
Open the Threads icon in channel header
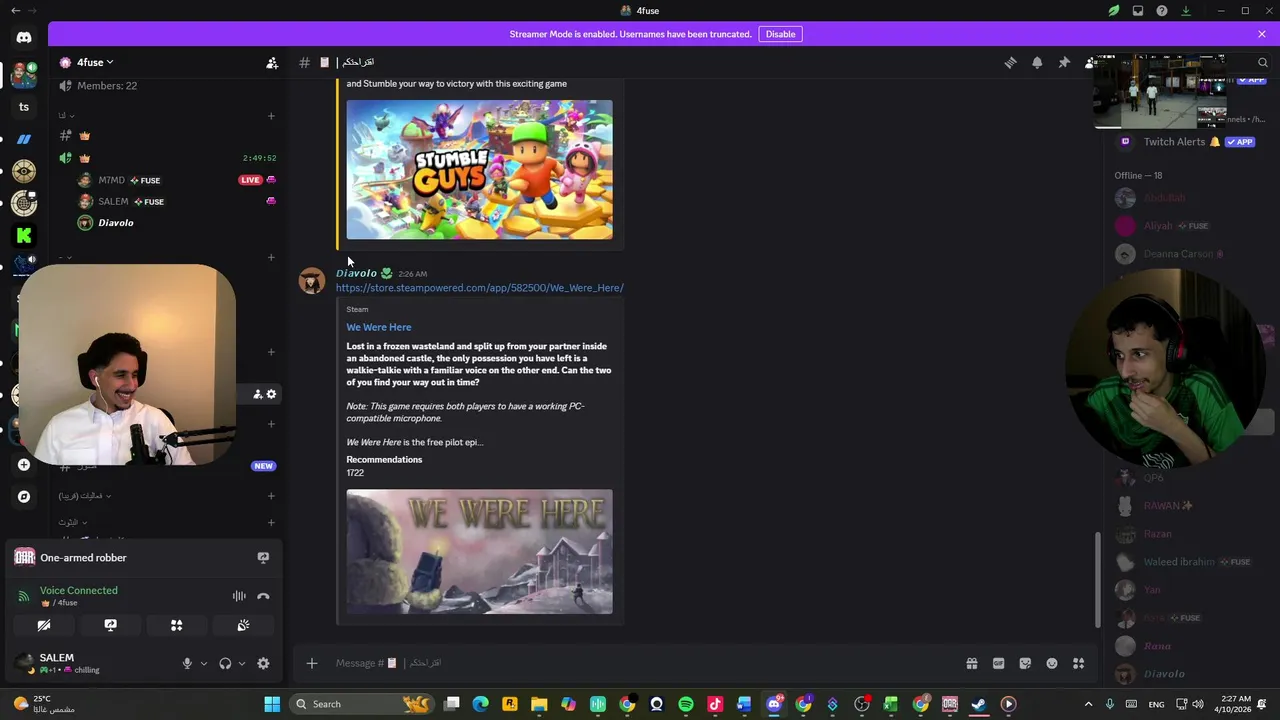[x=1010, y=62]
